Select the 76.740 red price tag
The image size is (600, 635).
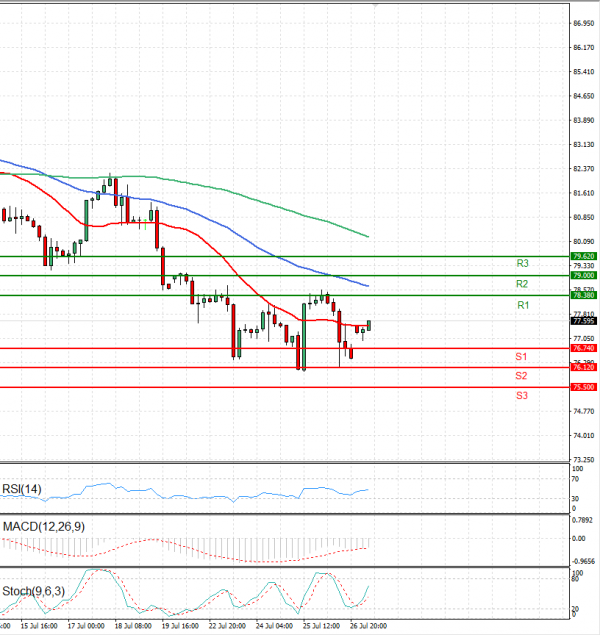click(x=583, y=348)
